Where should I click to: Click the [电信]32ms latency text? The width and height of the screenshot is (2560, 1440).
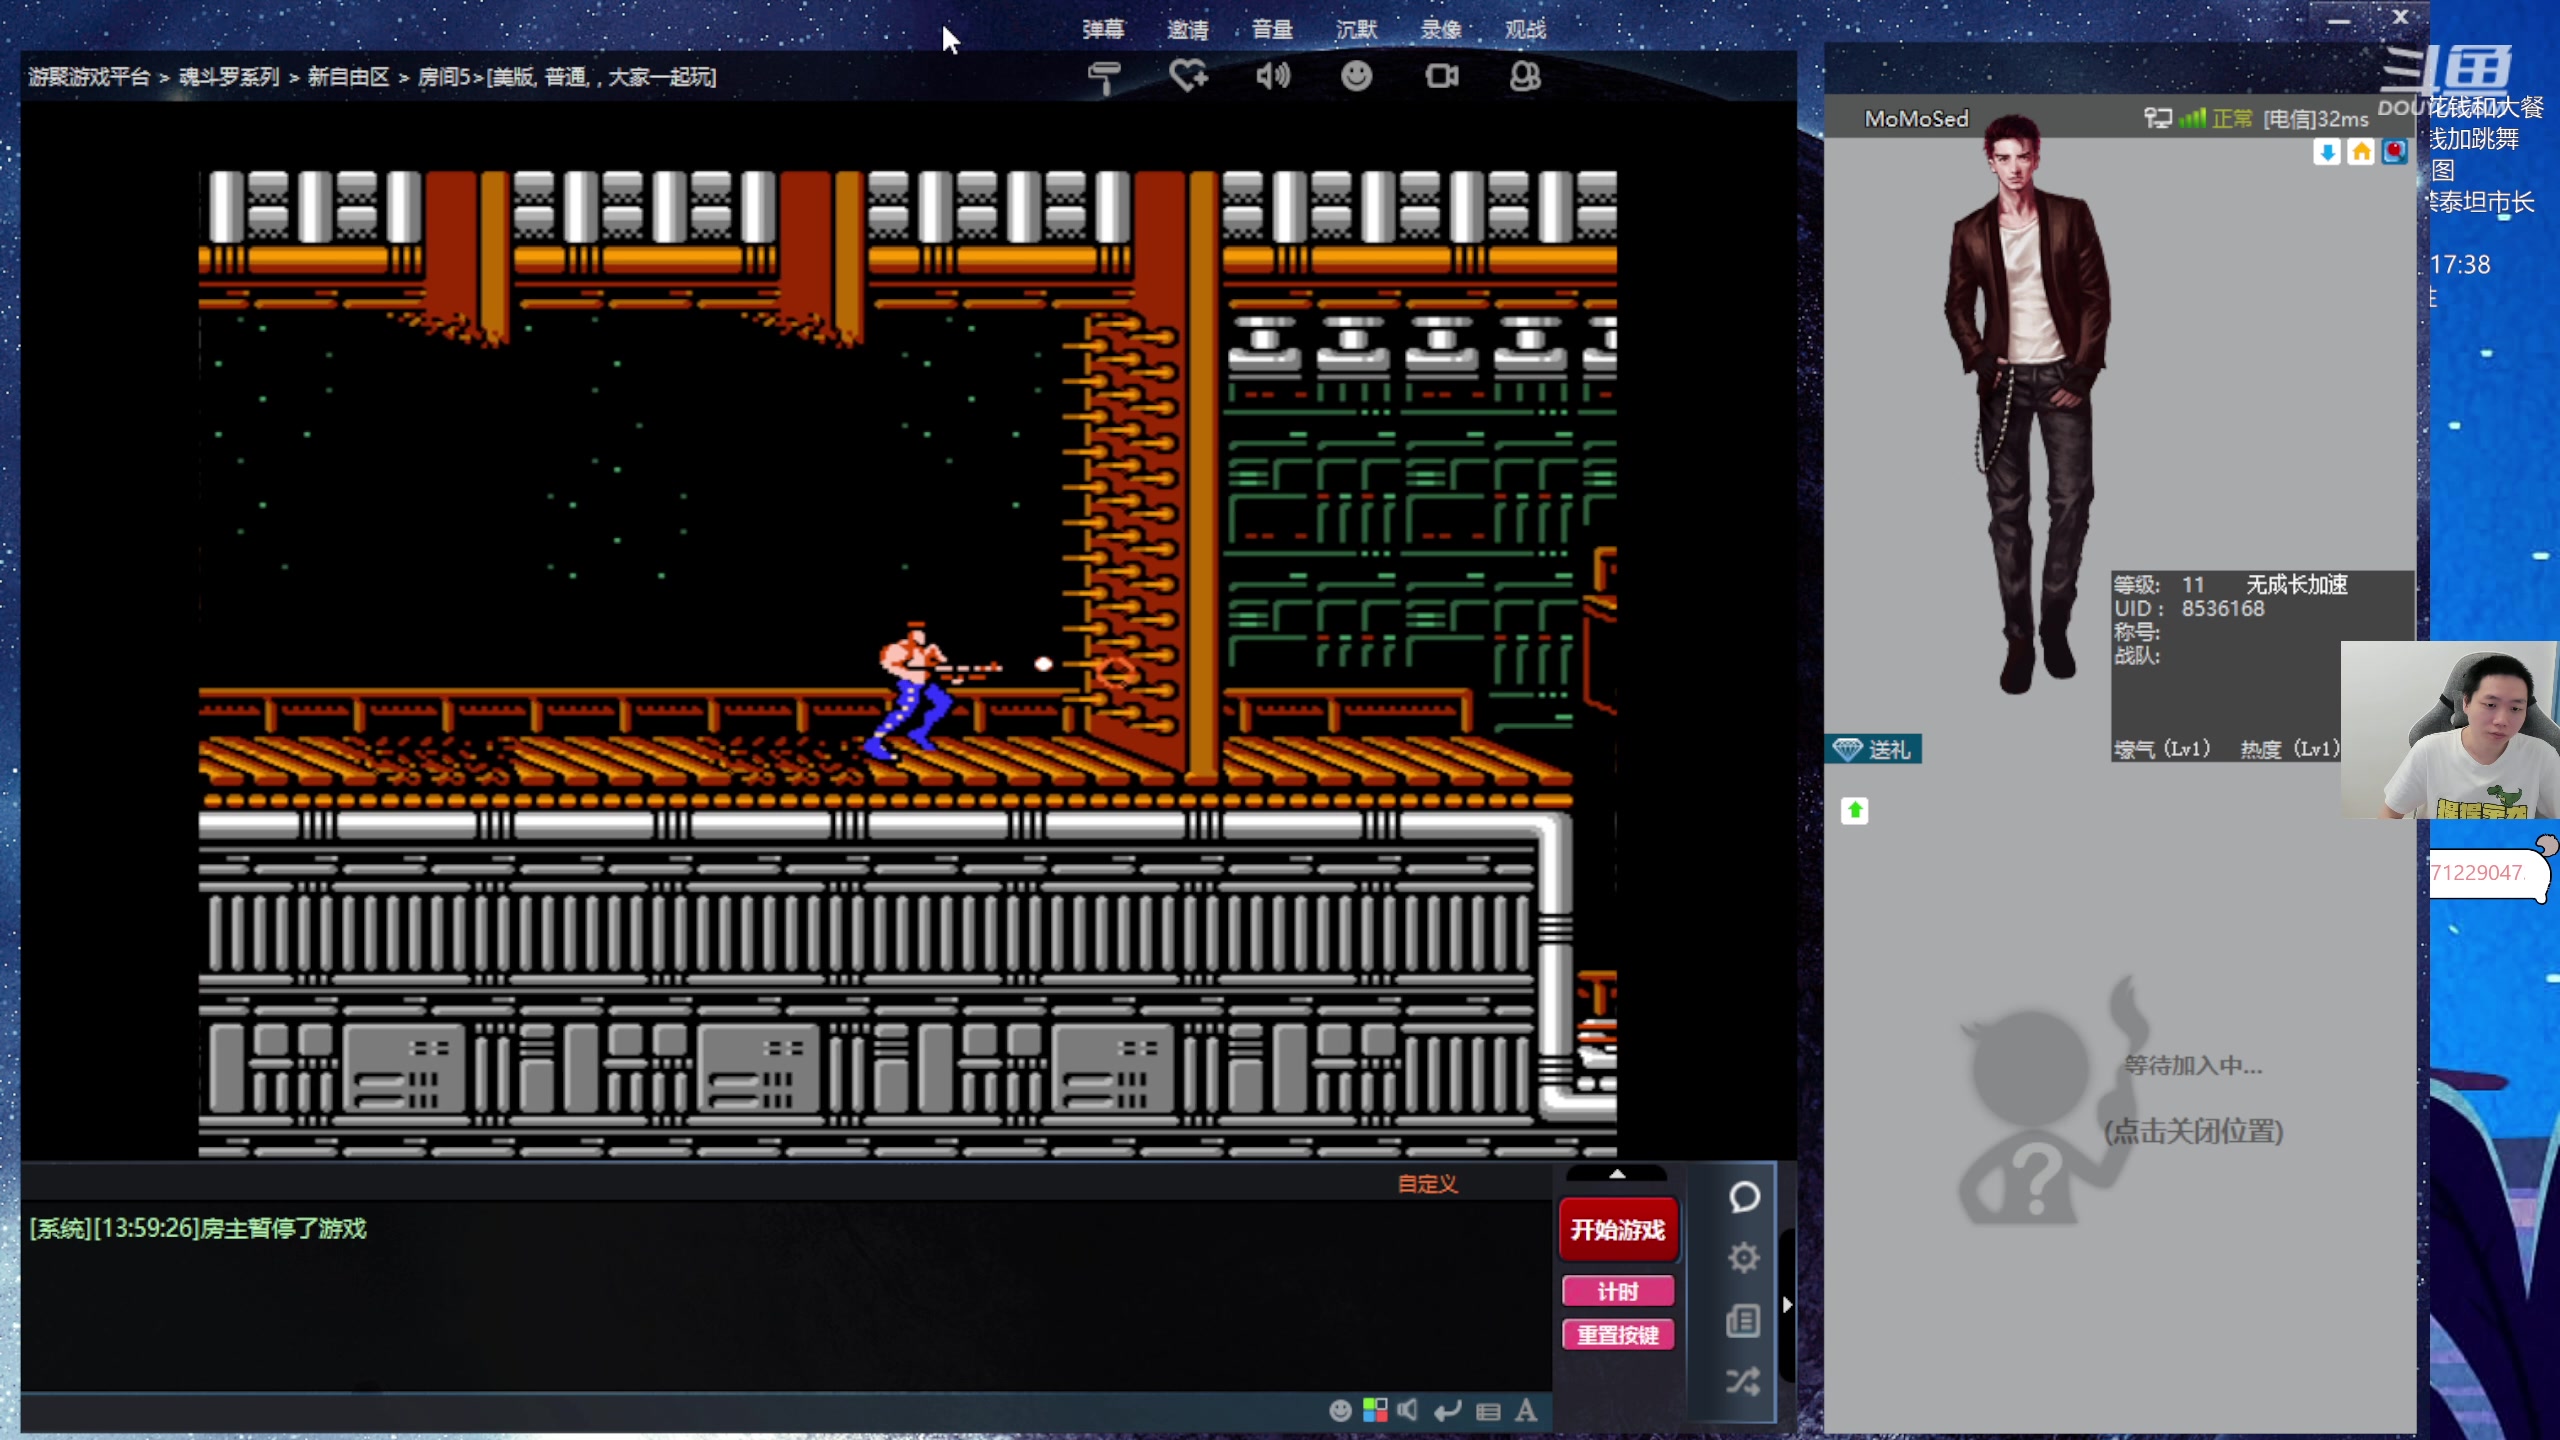2316,119
